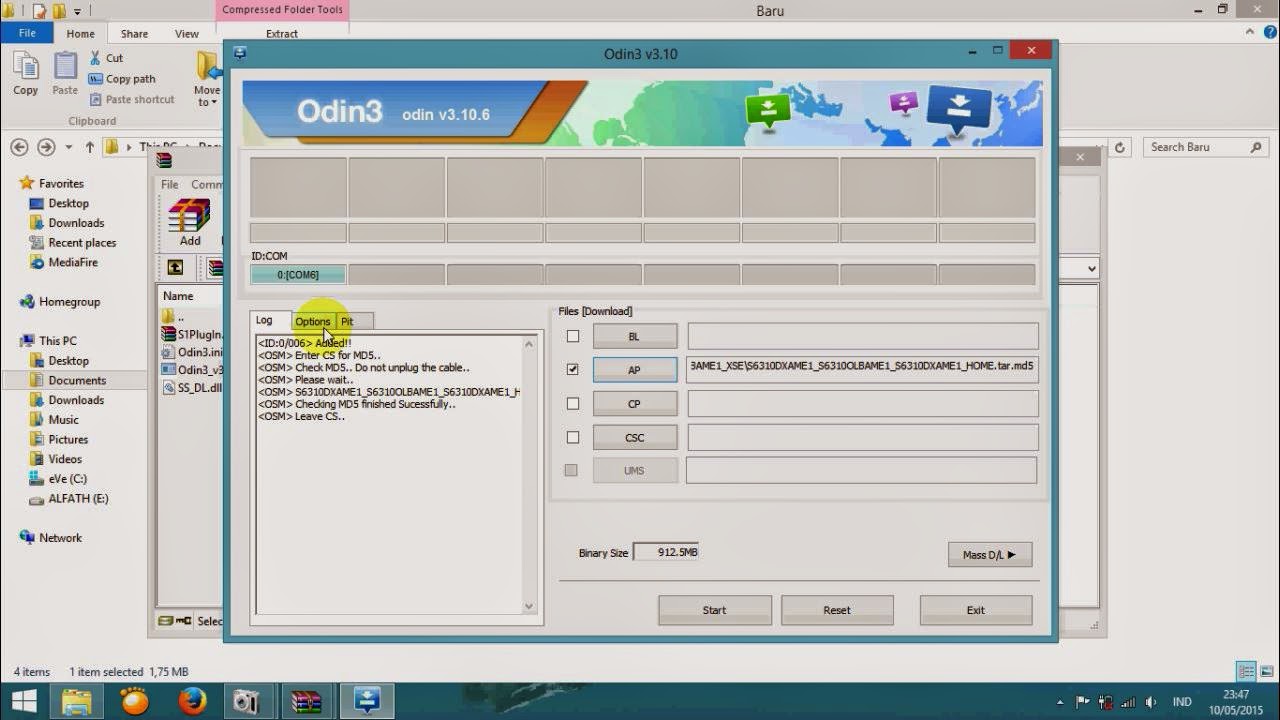Click the log scrollbar up arrow

[529, 345]
